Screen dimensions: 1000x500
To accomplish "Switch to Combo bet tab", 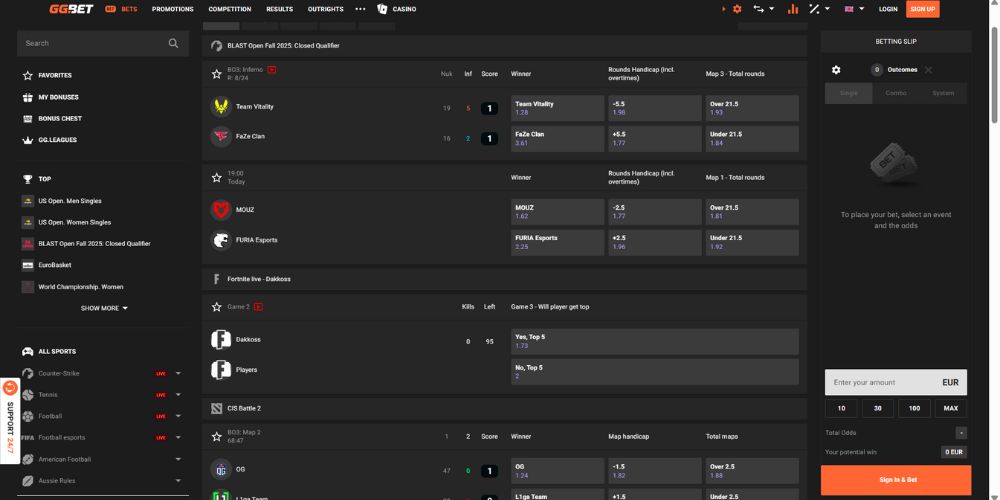I will tap(896, 93).
